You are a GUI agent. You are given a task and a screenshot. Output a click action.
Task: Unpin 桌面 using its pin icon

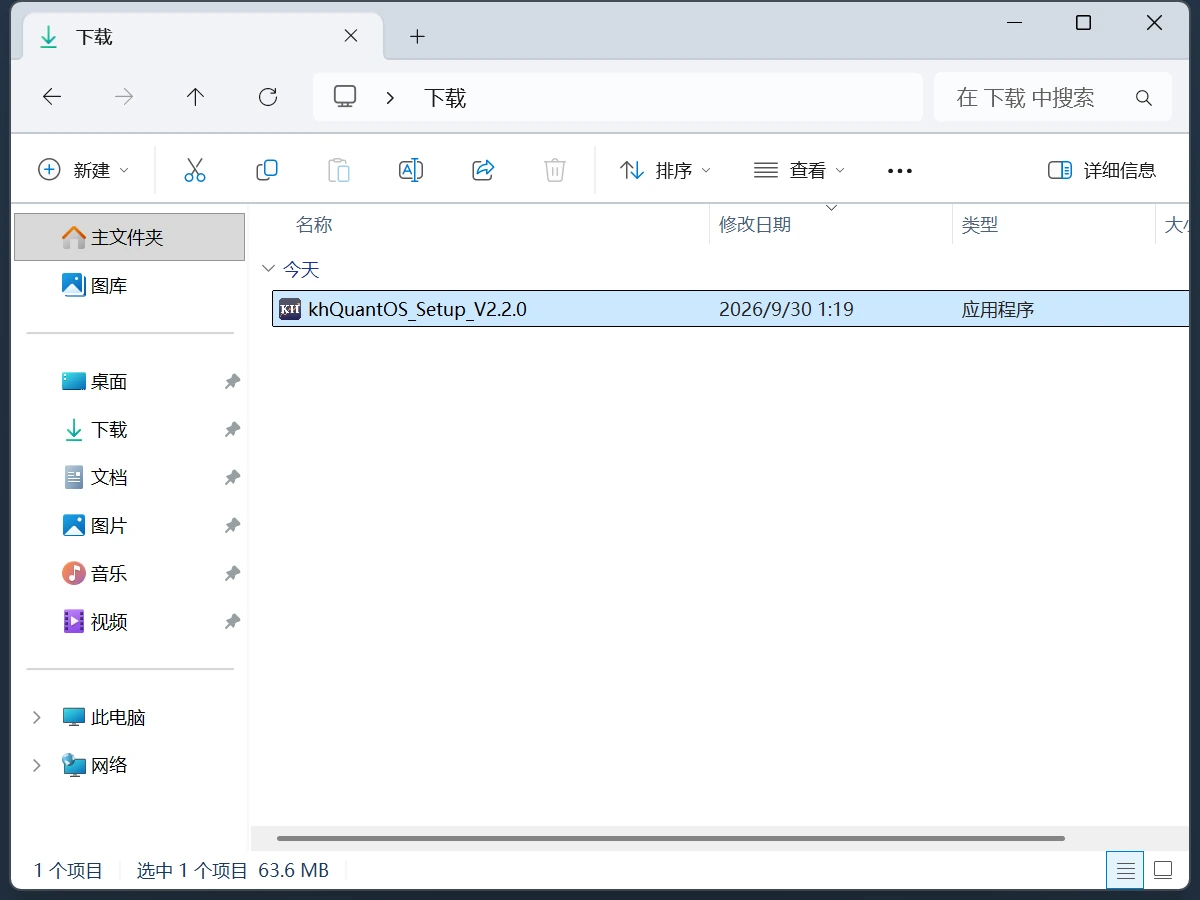[x=232, y=381]
